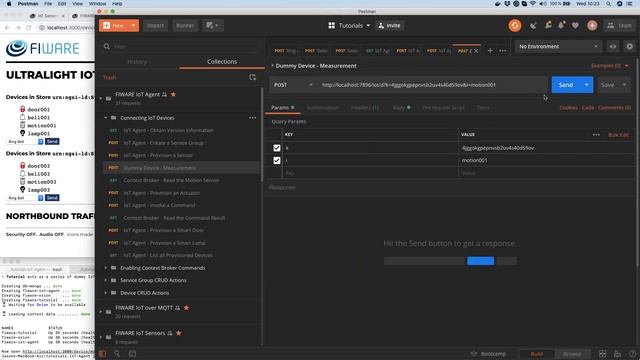Open the New button dropdown arrow

[133, 25]
